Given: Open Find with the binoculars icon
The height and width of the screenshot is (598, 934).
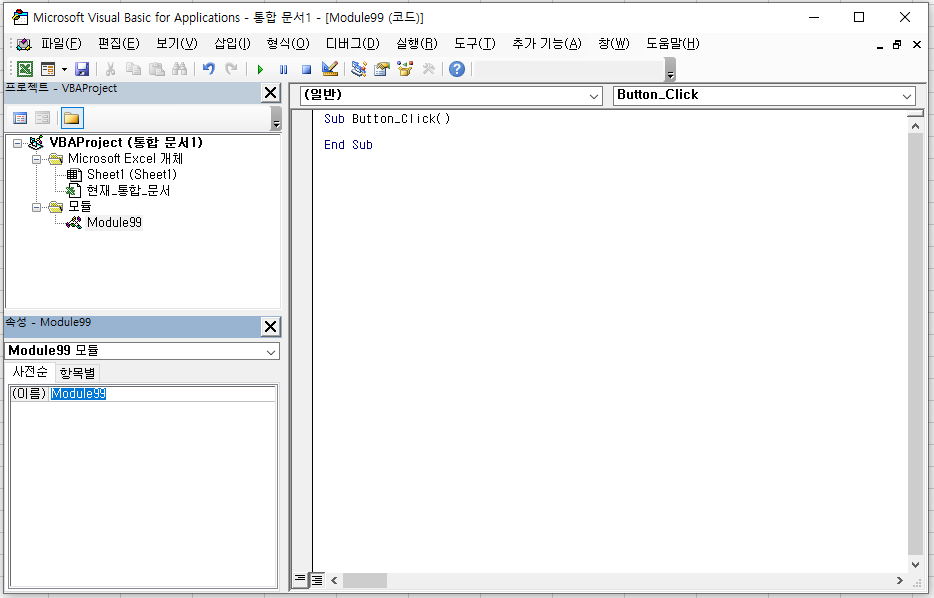Looking at the screenshot, I should pos(179,69).
